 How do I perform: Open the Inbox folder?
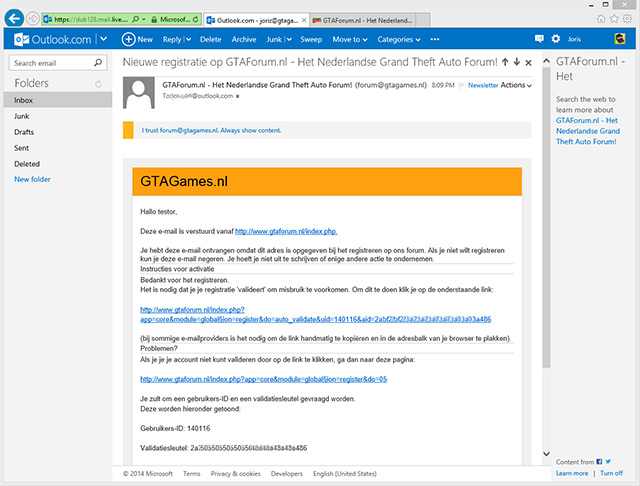pyautogui.click(x=58, y=100)
